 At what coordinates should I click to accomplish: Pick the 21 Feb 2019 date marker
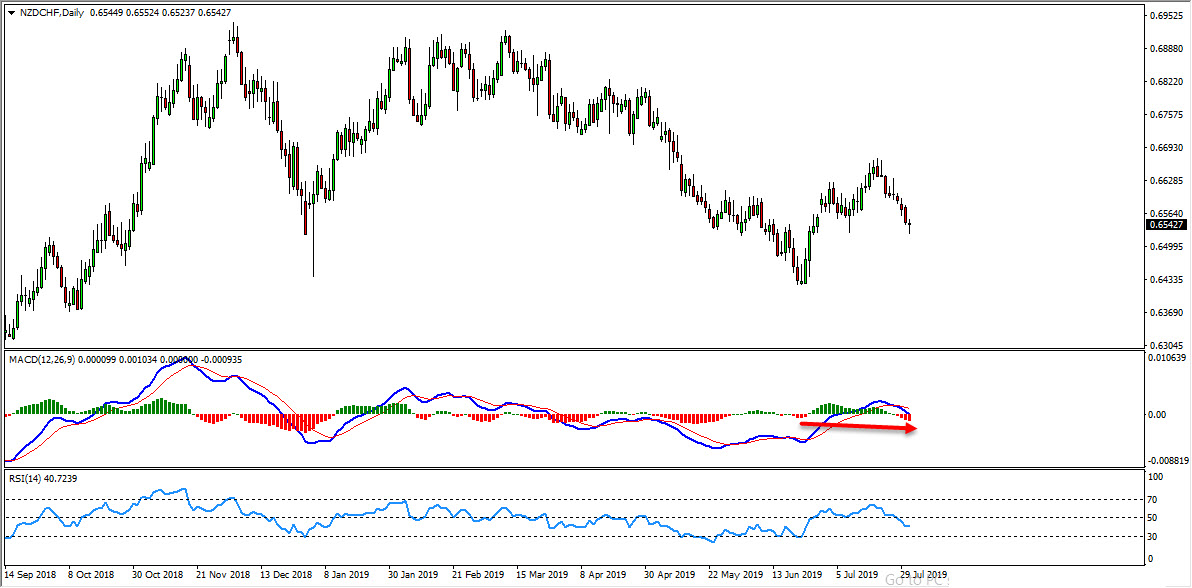pos(475,576)
